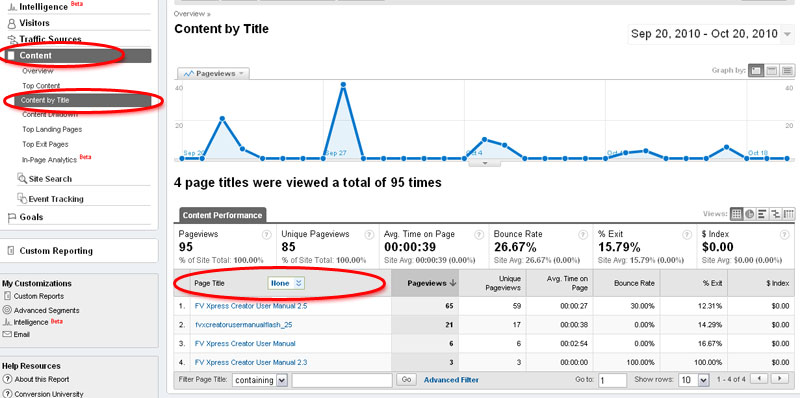The width and height of the screenshot is (800, 398).
Task: Open the date range selector
Action: tap(711, 34)
